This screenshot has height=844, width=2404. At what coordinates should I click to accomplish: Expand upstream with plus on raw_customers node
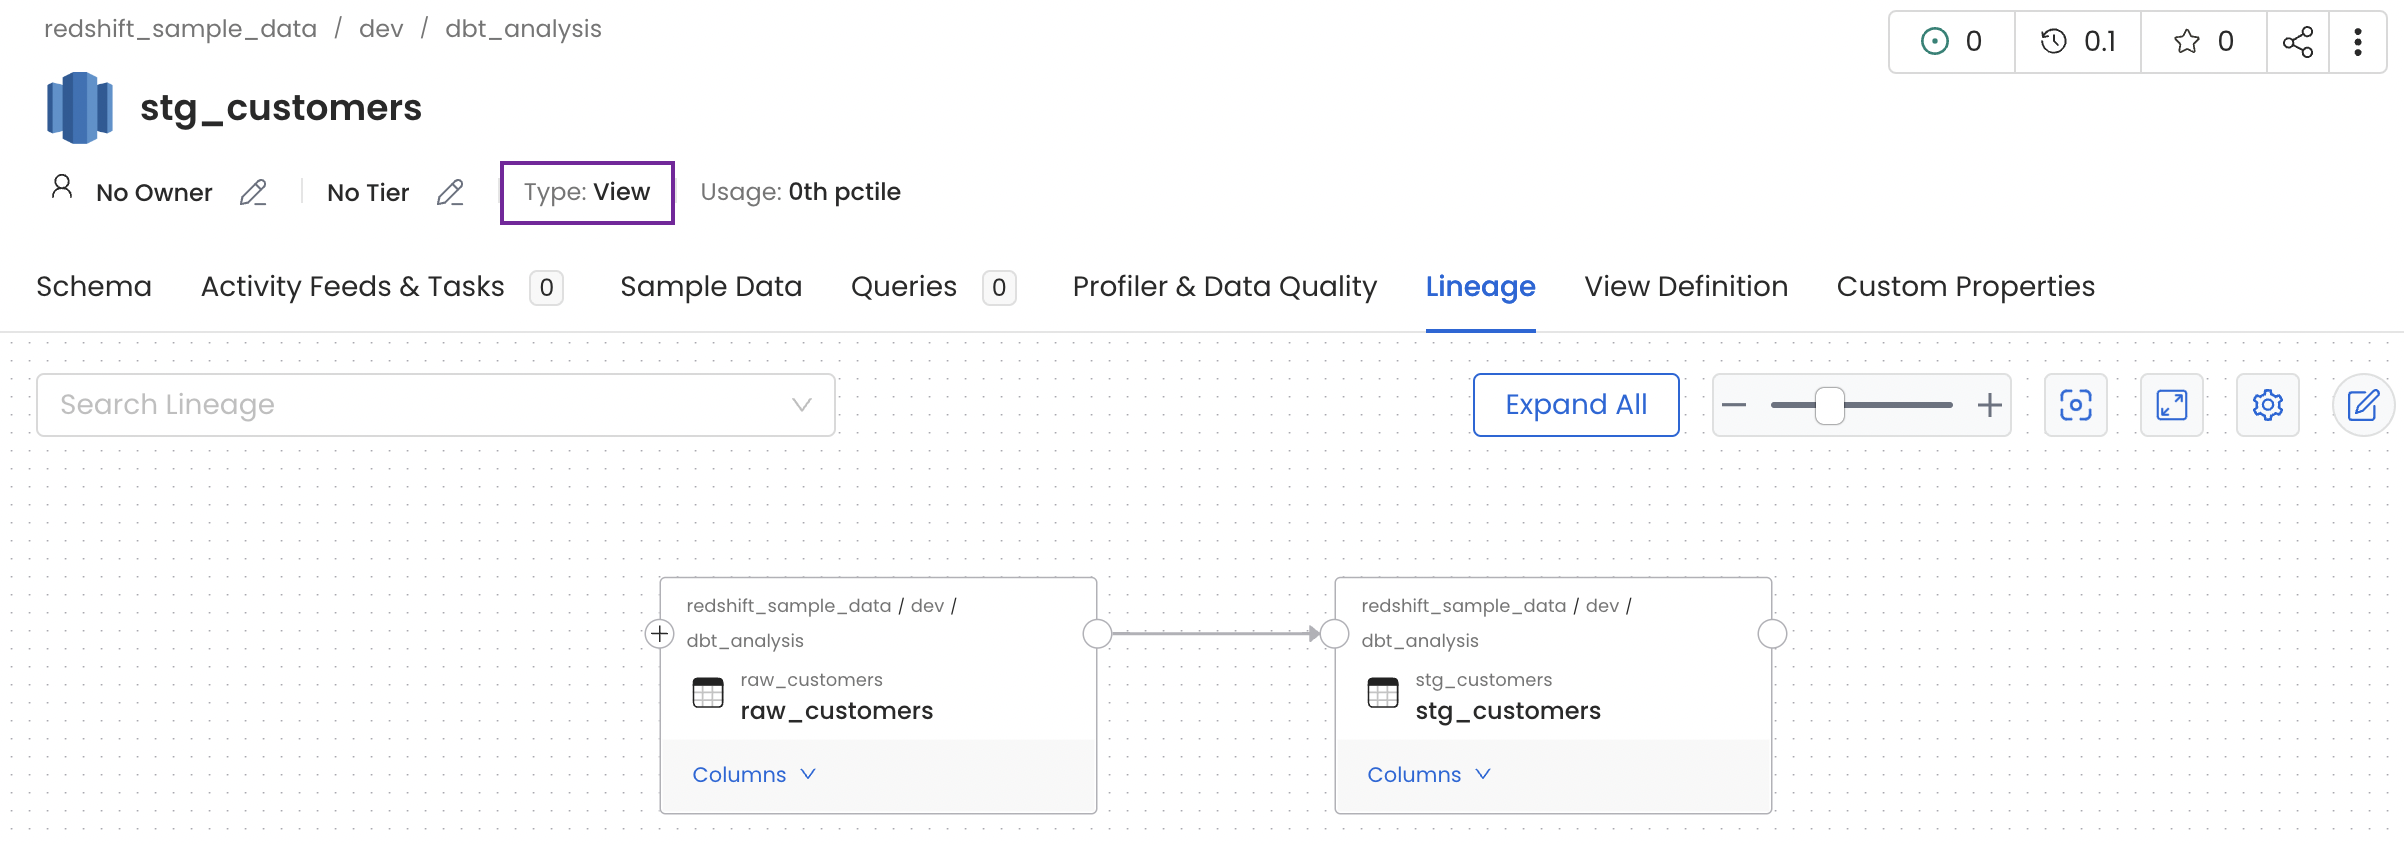click(x=659, y=634)
